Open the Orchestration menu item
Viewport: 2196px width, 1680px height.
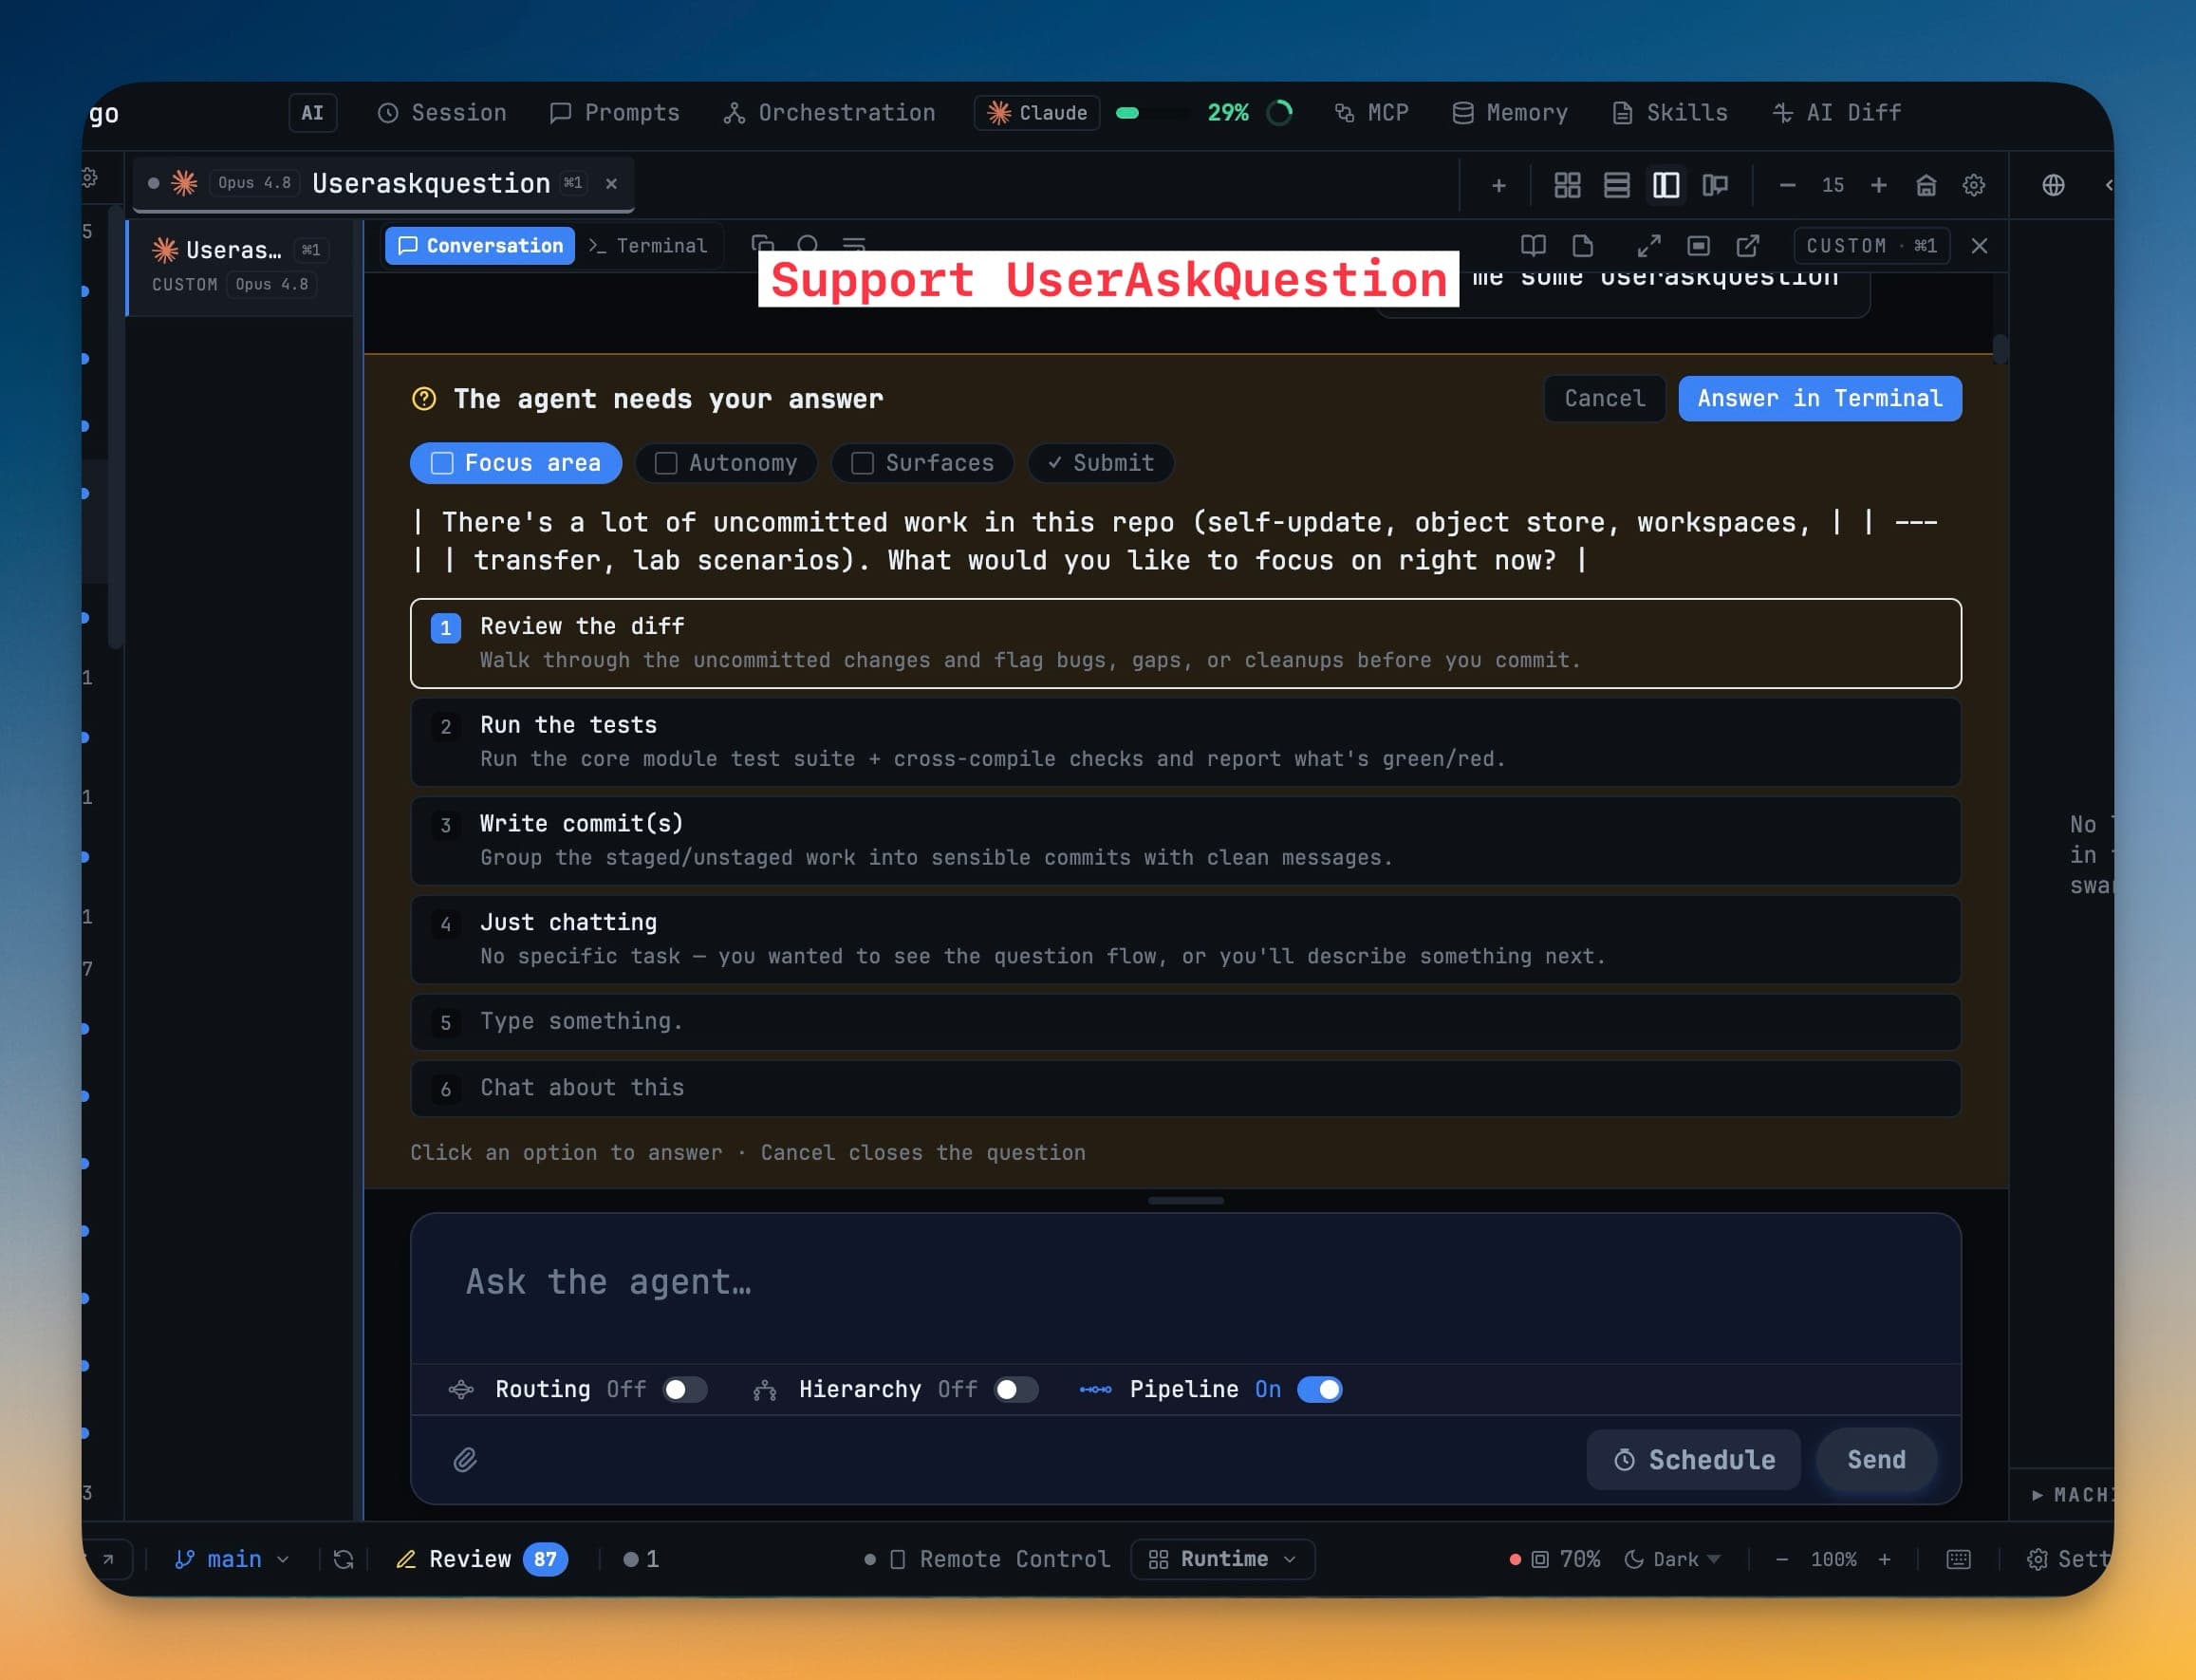coord(829,113)
